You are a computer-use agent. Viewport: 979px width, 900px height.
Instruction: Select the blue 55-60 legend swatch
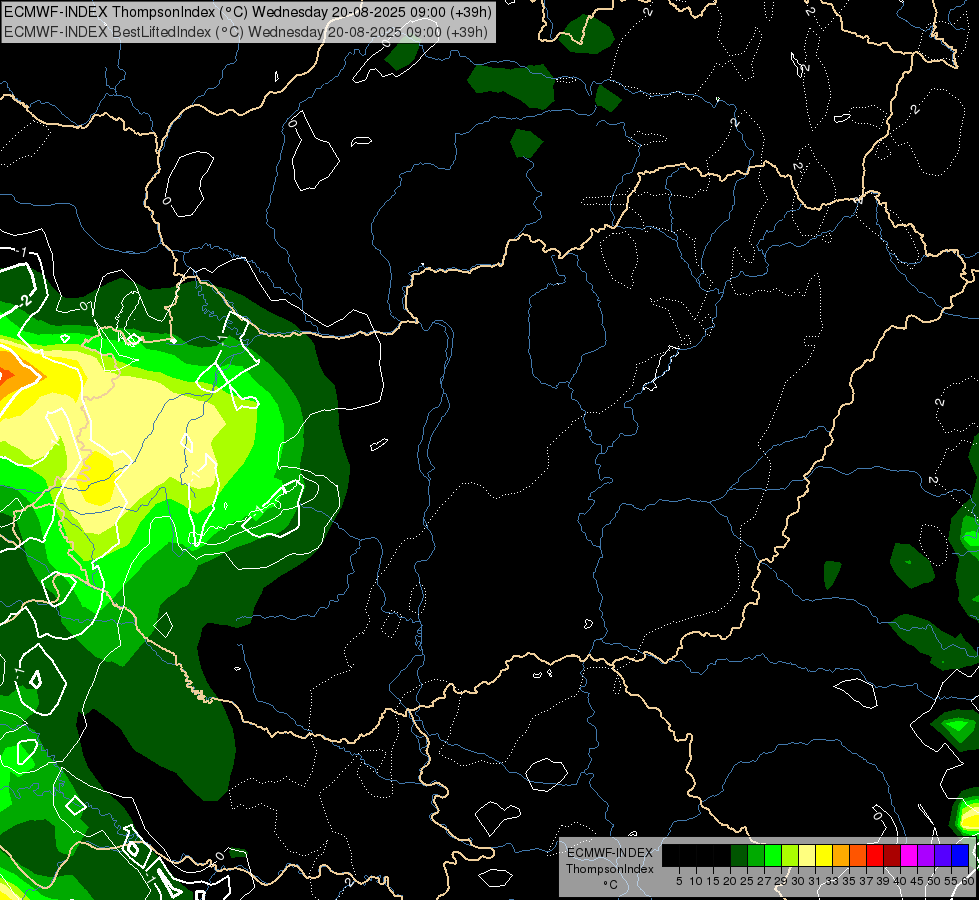pos(960,855)
